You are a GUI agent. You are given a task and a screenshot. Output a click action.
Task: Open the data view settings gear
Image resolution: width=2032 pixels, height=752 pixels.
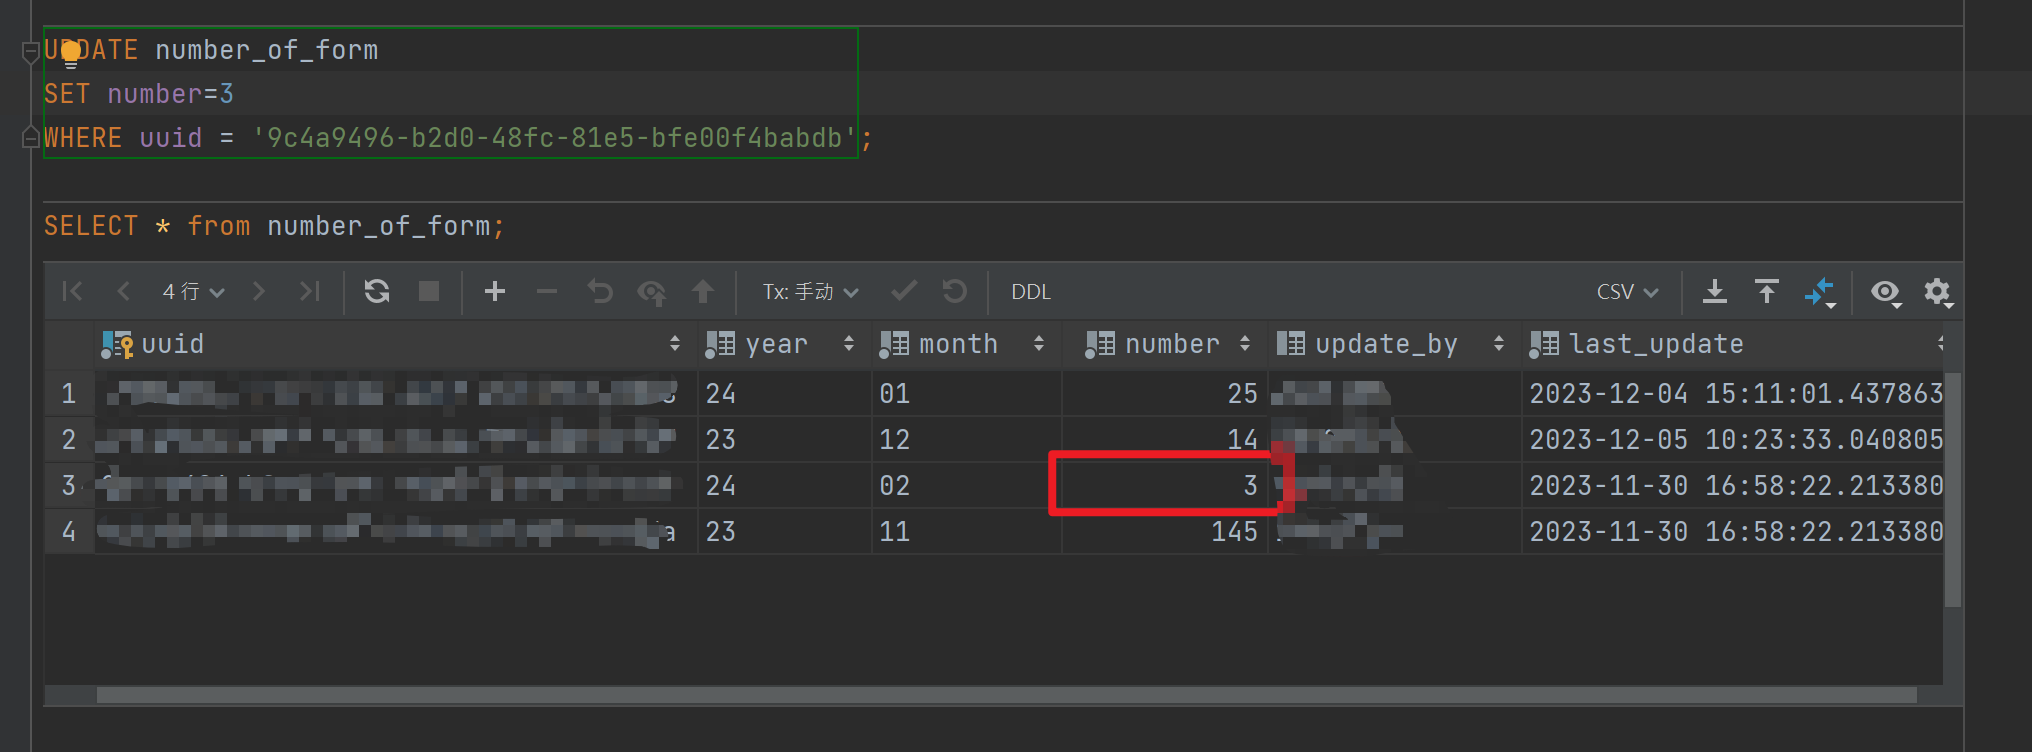pyautogui.click(x=1938, y=292)
